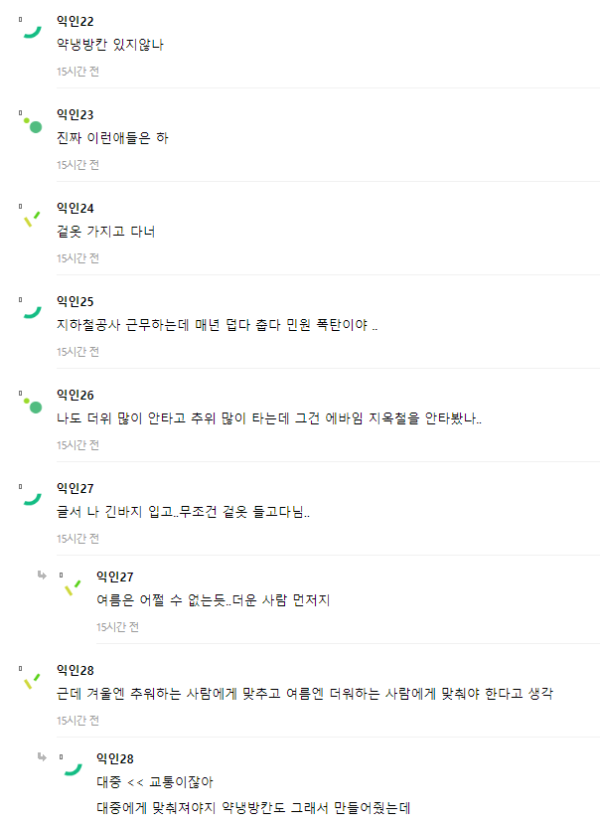This screenshot has height=825, width=600.
Task: Click timestamp under 익인27's reply comment
Action: click(x=117, y=627)
